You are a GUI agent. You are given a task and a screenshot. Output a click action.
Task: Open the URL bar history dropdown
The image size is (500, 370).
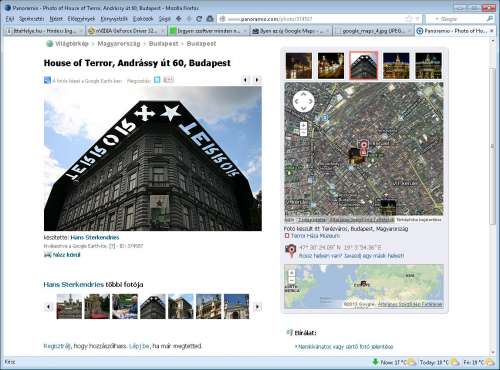click(417, 19)
